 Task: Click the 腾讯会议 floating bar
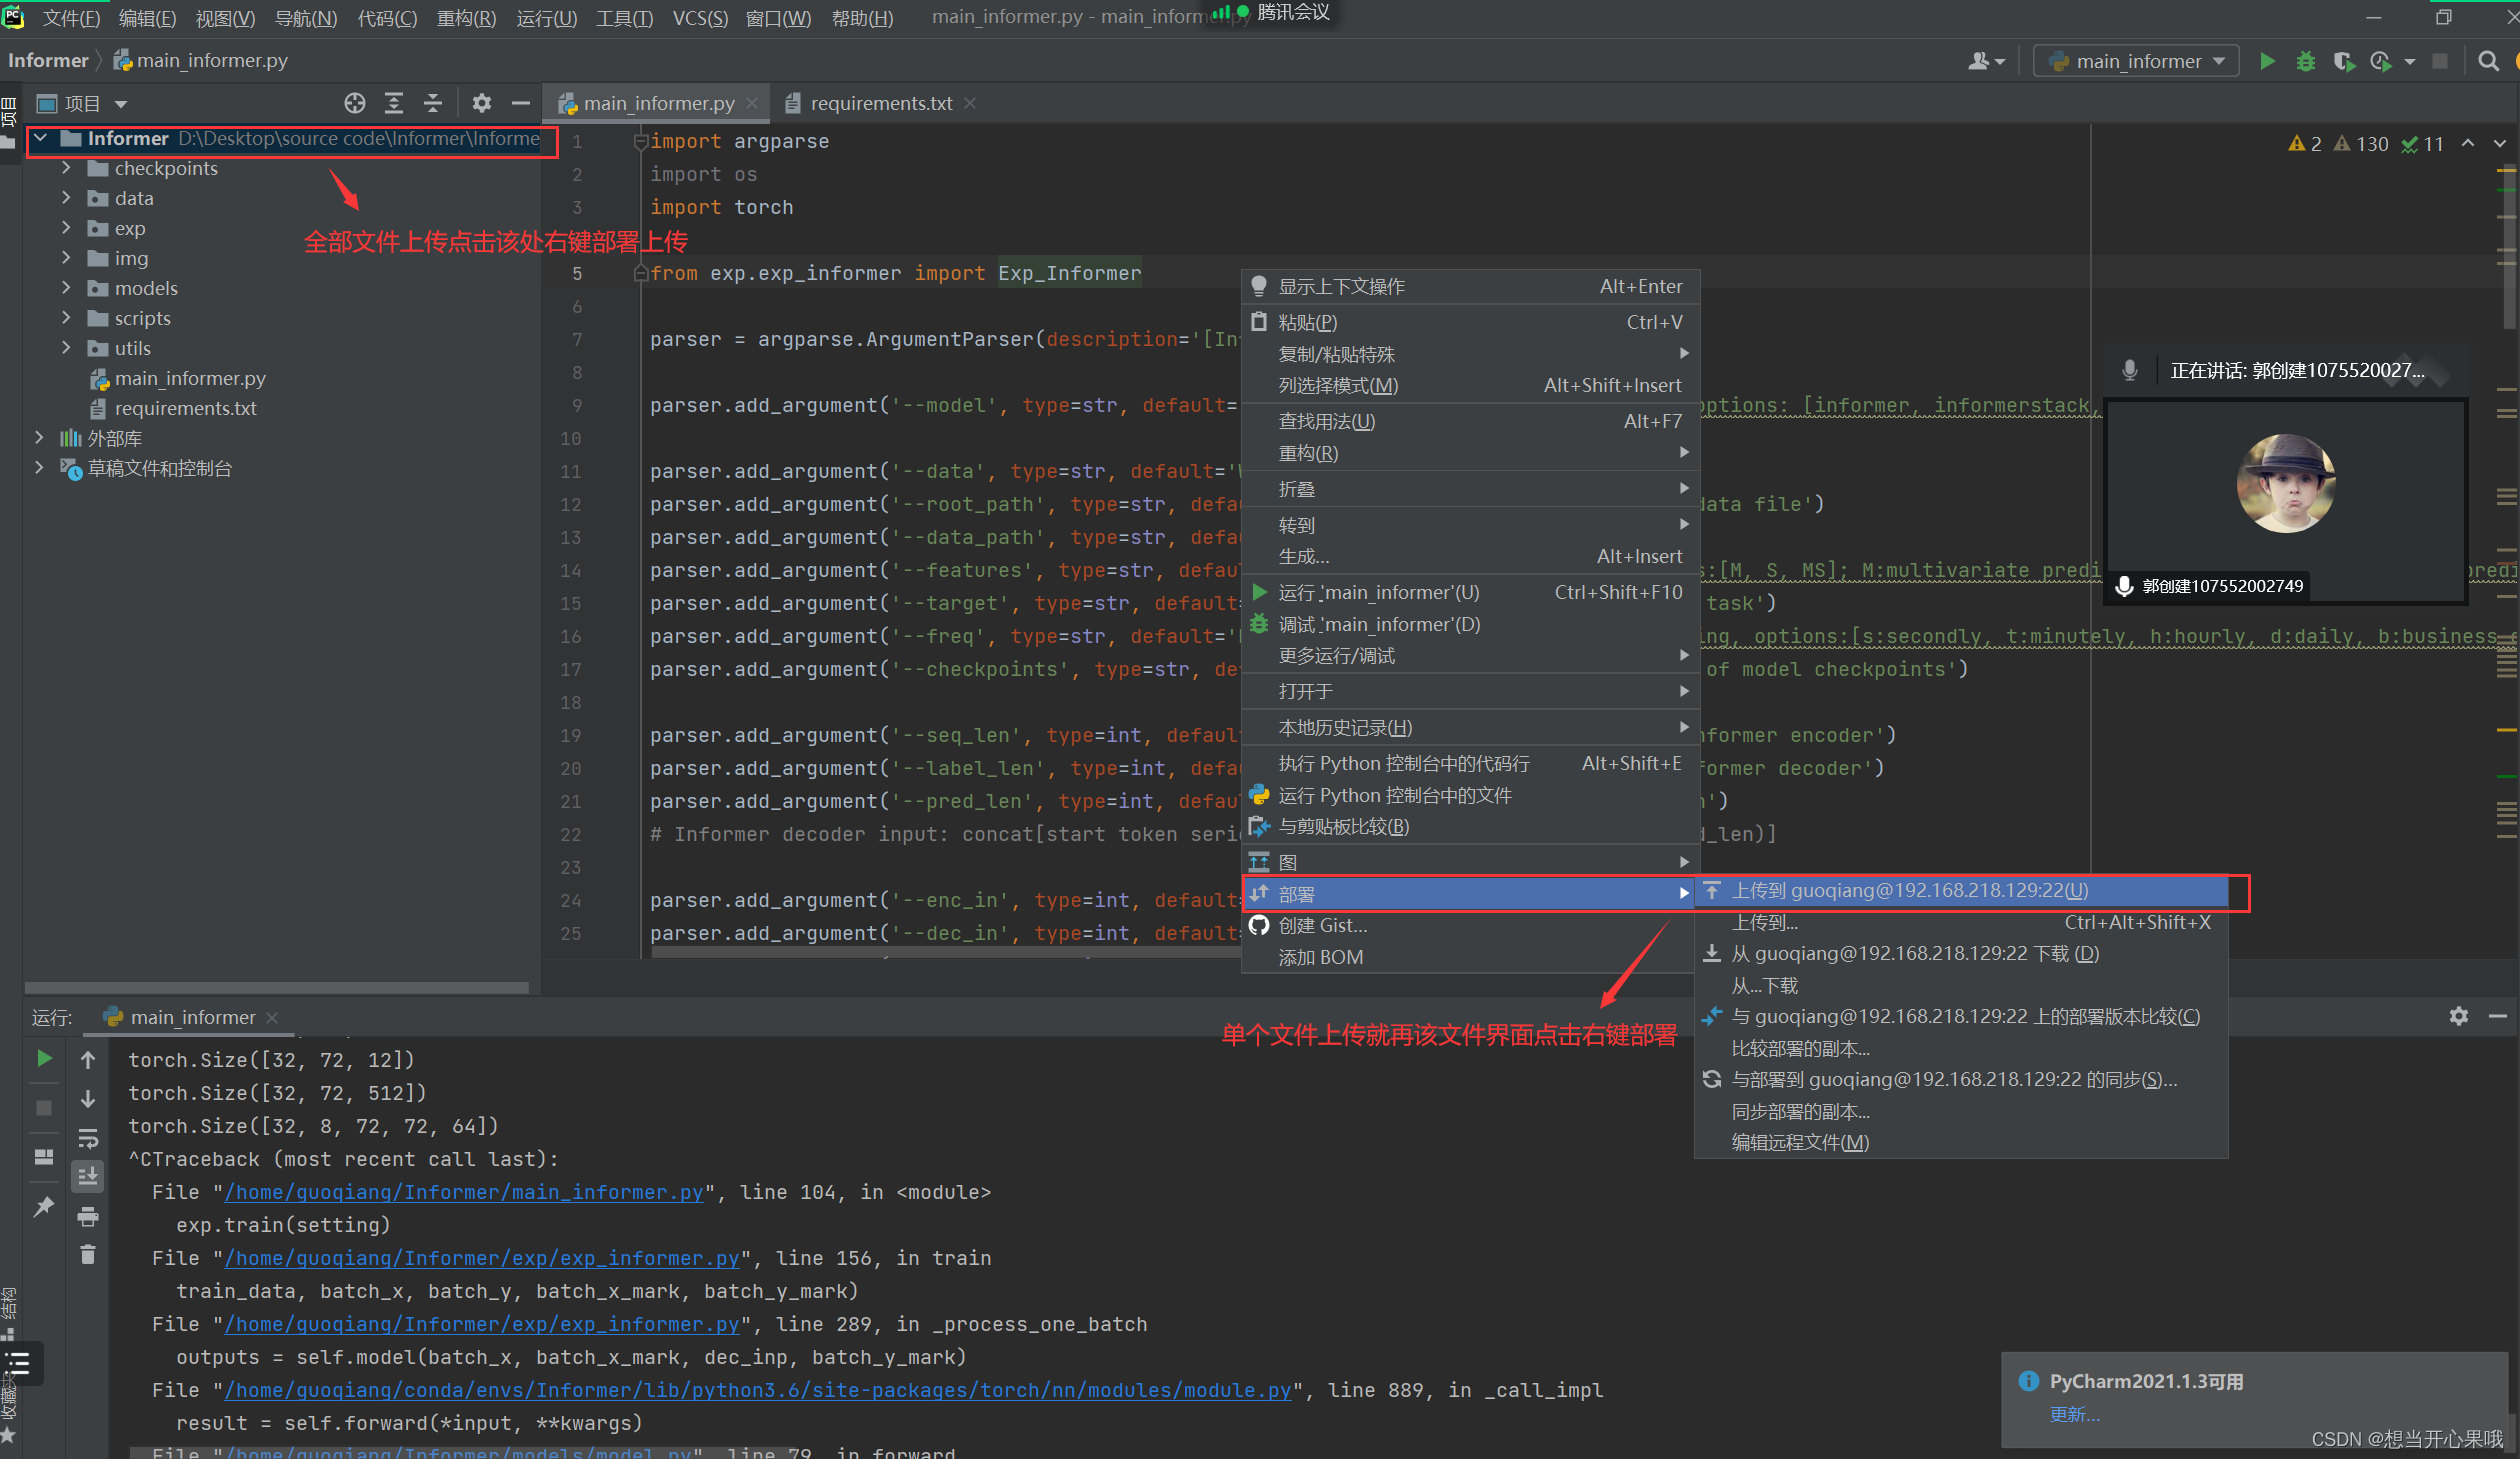coord(1271,13)
